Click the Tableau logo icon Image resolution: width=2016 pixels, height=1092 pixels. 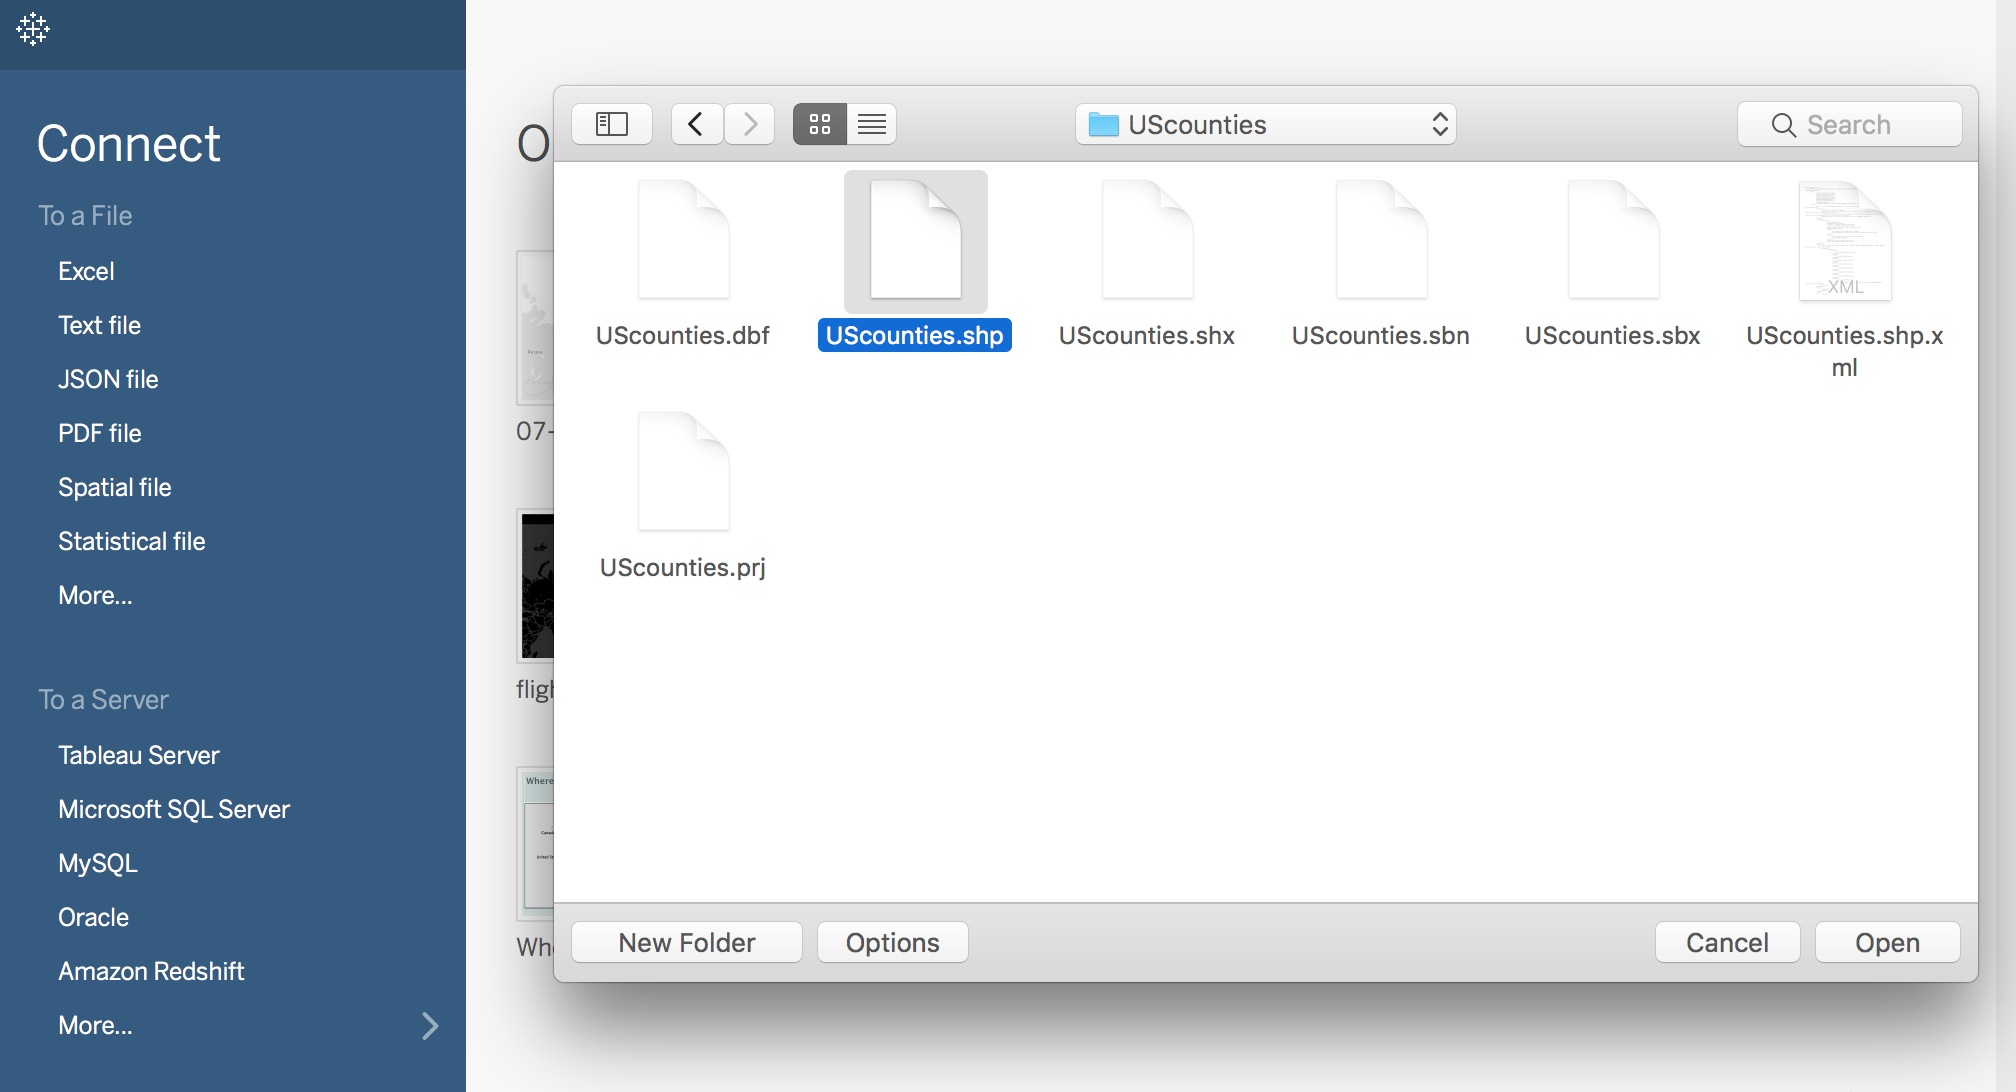coord(33,29)
